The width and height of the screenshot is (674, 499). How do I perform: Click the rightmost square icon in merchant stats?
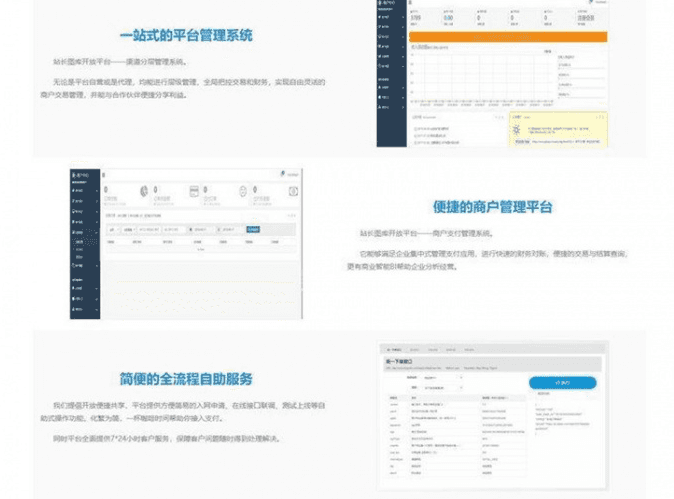293,192
